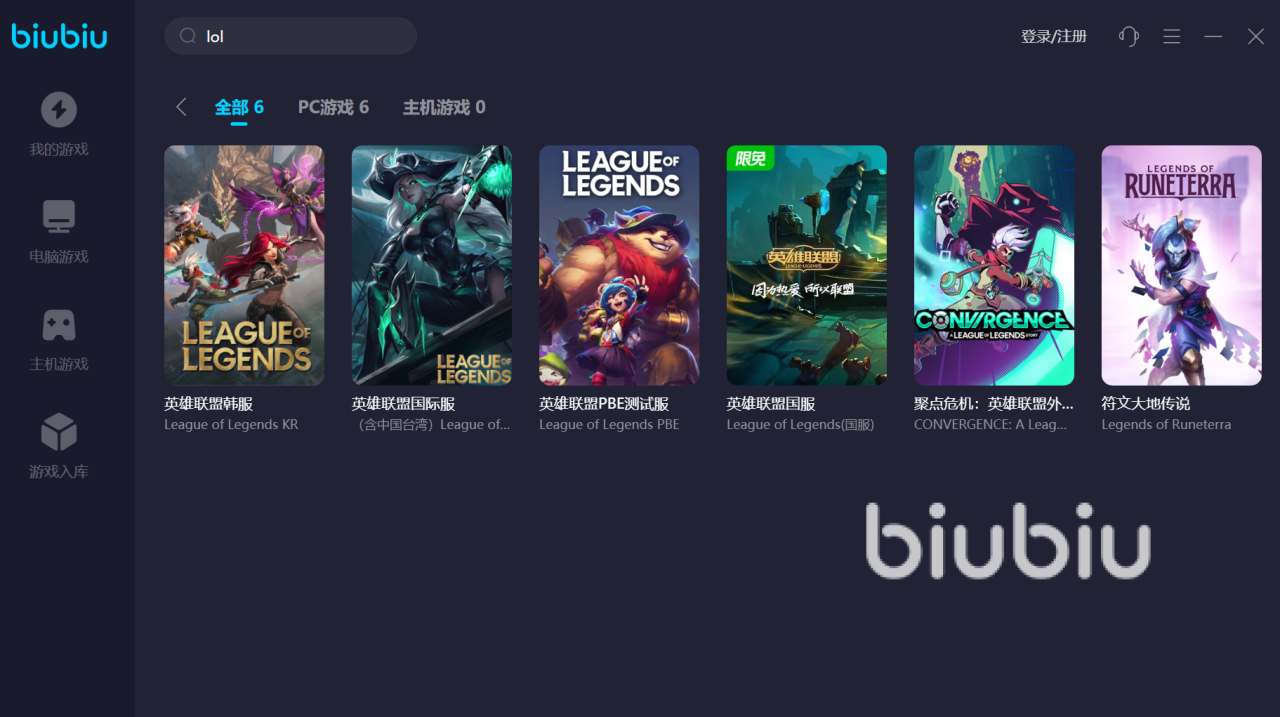Switch to the 主机游戏 0 tab

[444, 107]
